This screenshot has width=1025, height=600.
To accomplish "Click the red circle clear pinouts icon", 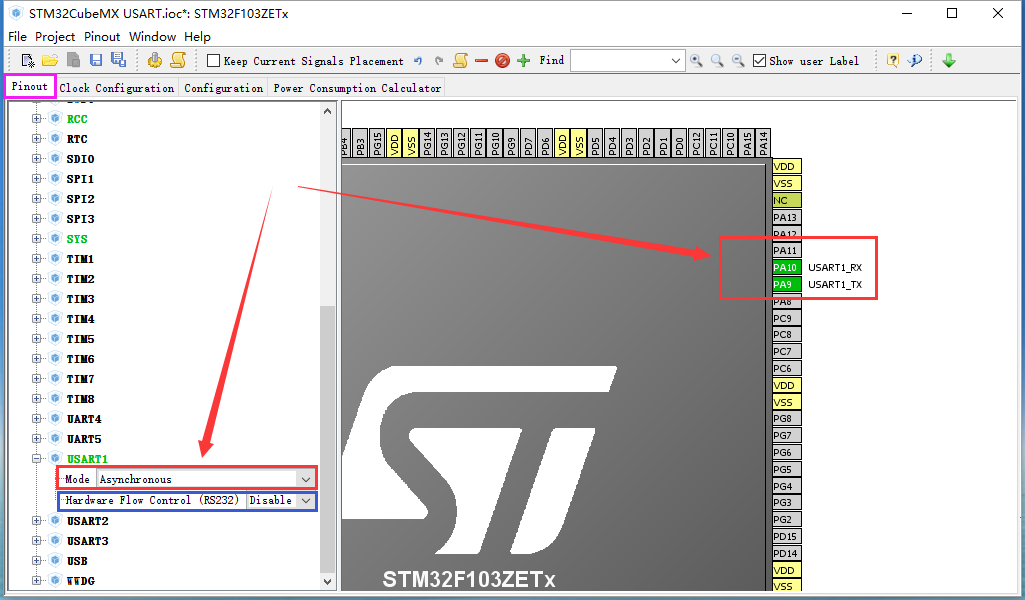I will point(502,61).
